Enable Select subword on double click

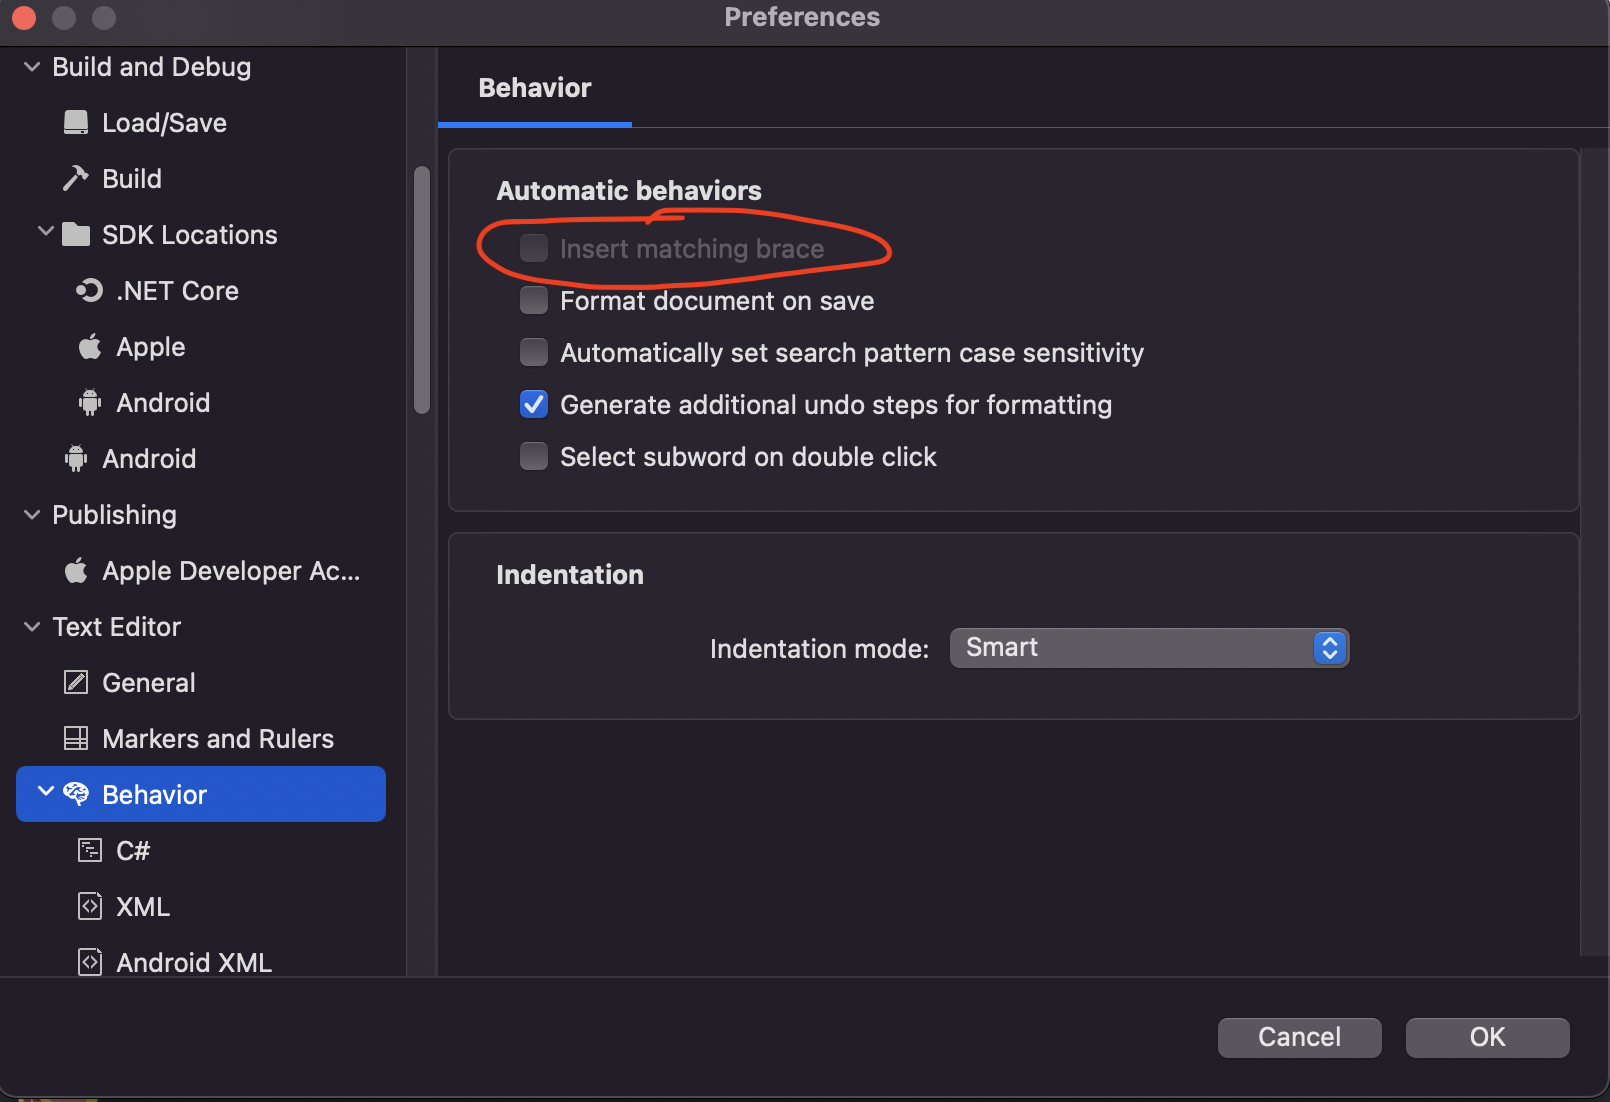coord(534,457)
